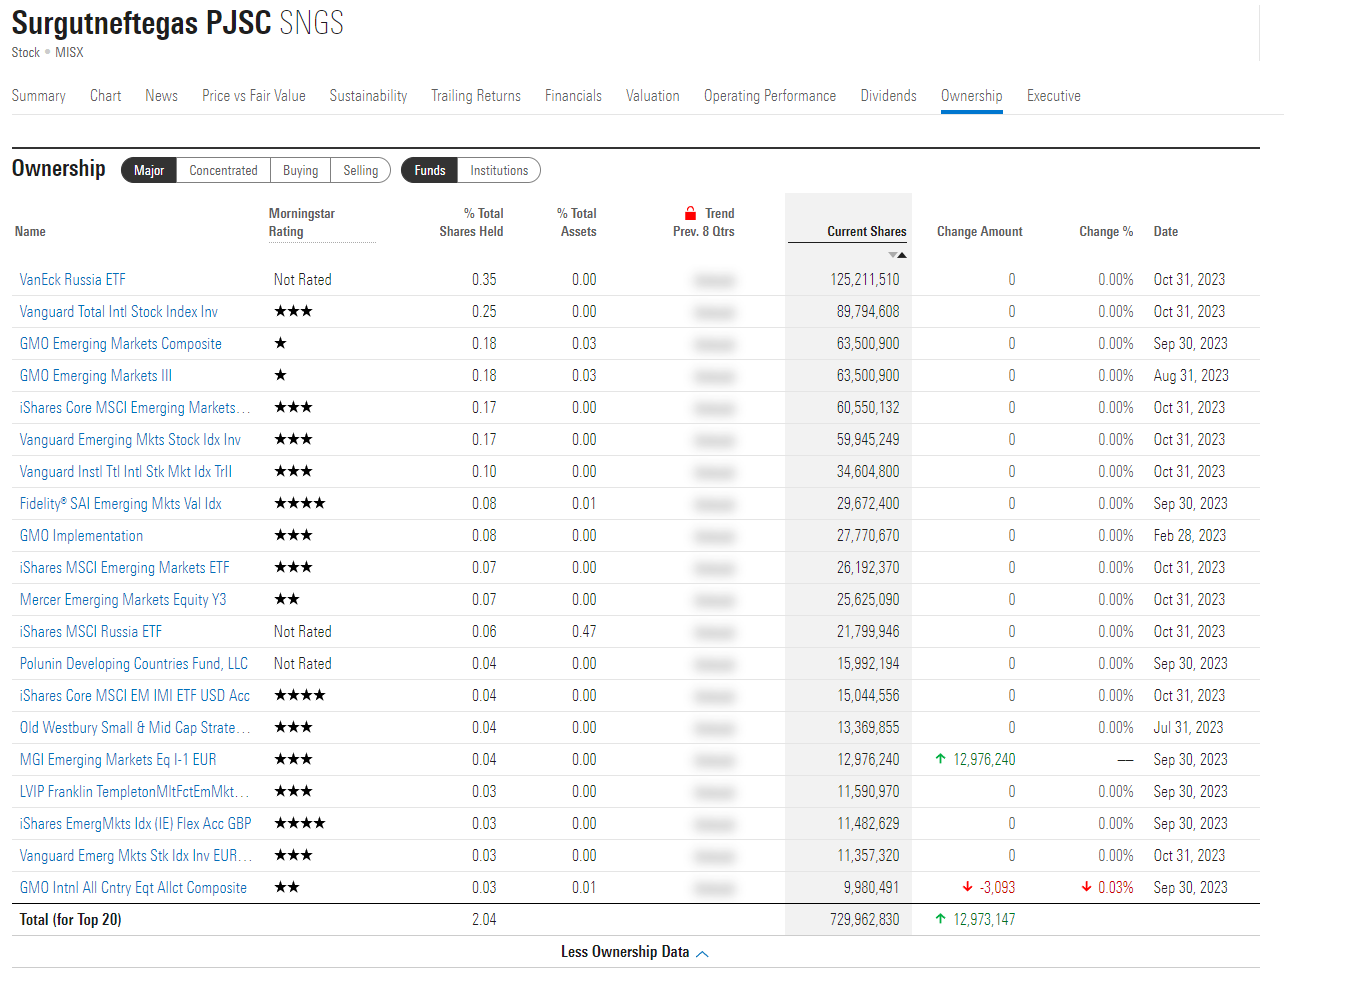The width and height of the screenshot is (1349, 982).
Task: Sort by Current Shares column header
Action: click(x=866, y=231)
